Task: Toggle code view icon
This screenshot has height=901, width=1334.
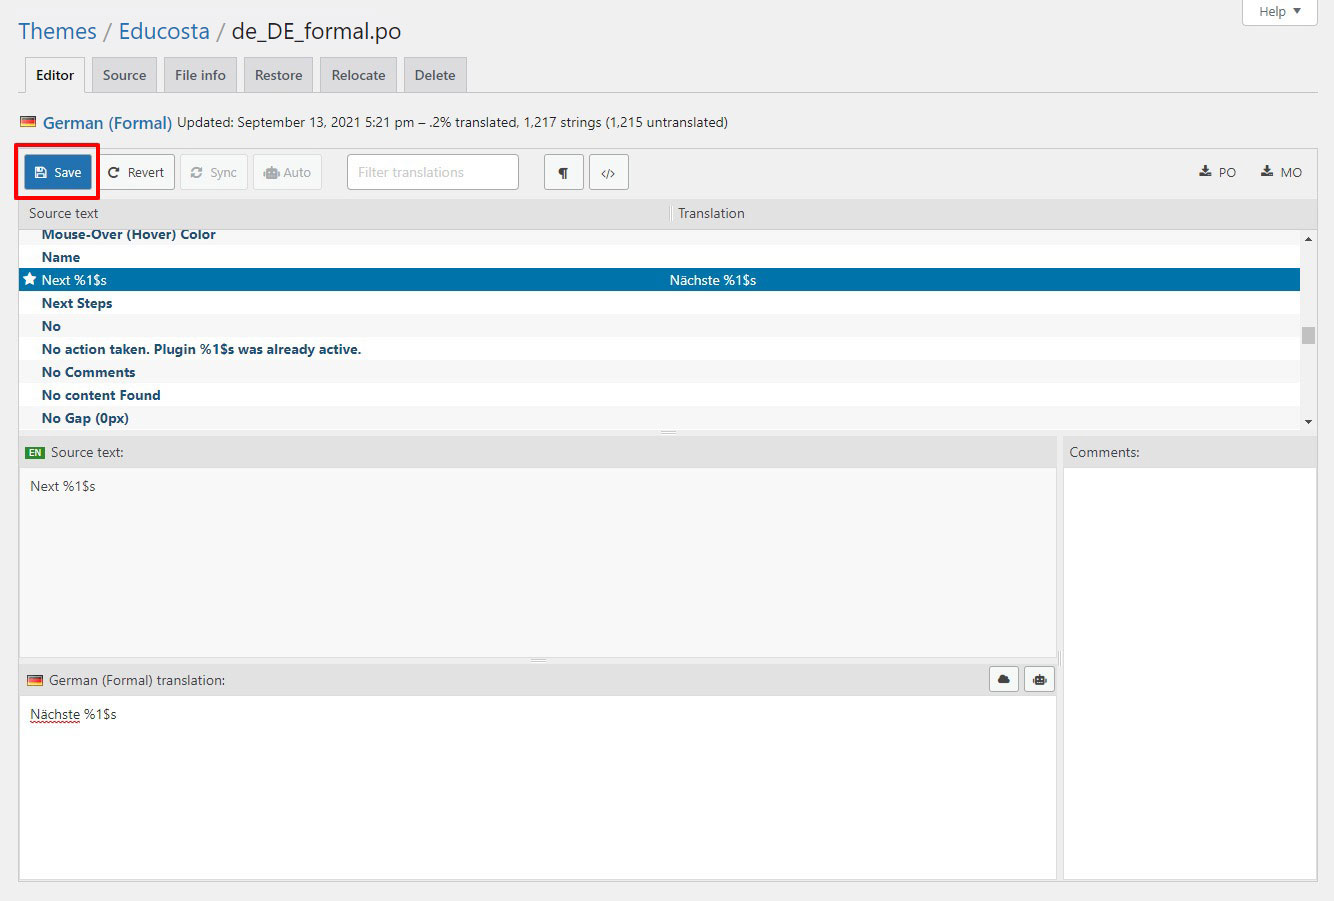Action: pyautogui.click(x=608, y=172)
